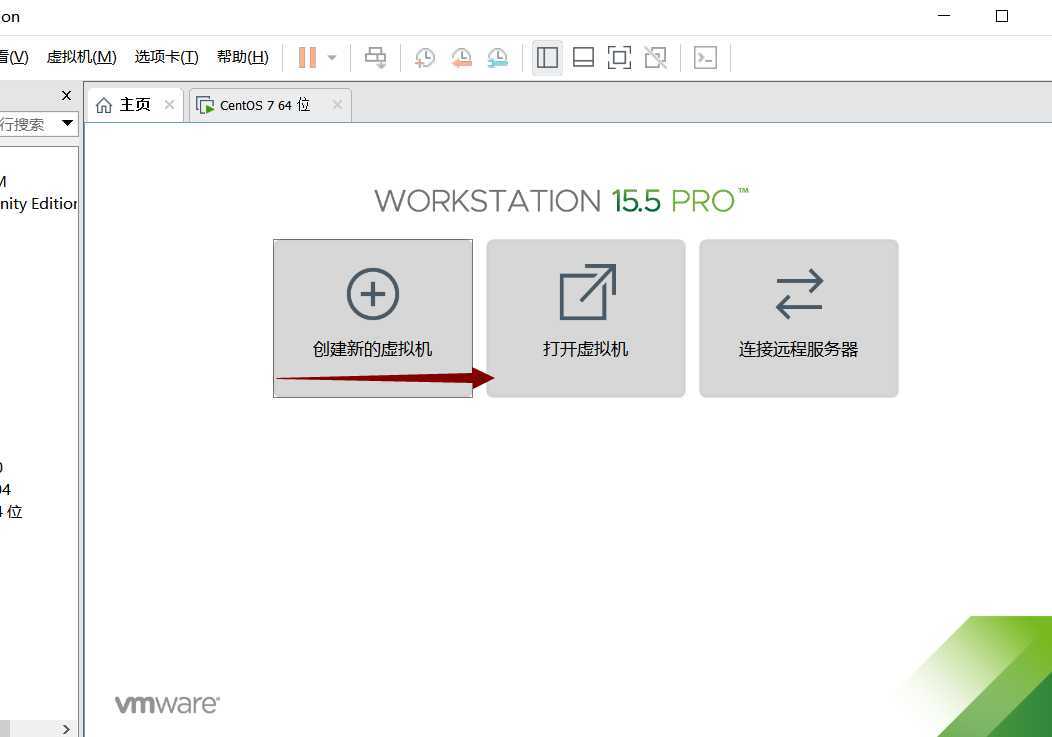Minimize the VMware Workstation window
Viewport: 1052px width, 737px height.
pos(944,15)
